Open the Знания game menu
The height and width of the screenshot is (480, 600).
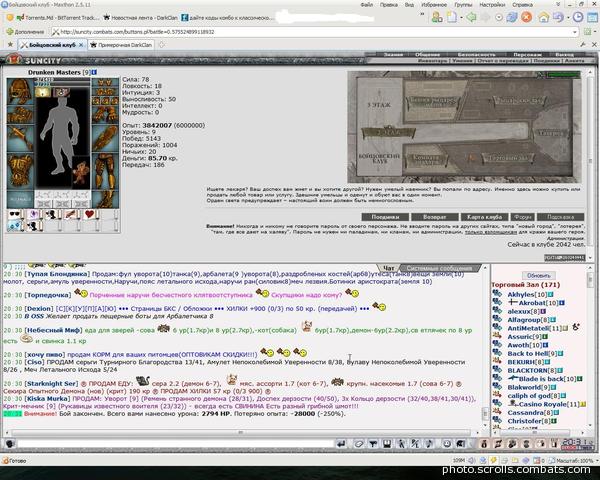[393, 55]
